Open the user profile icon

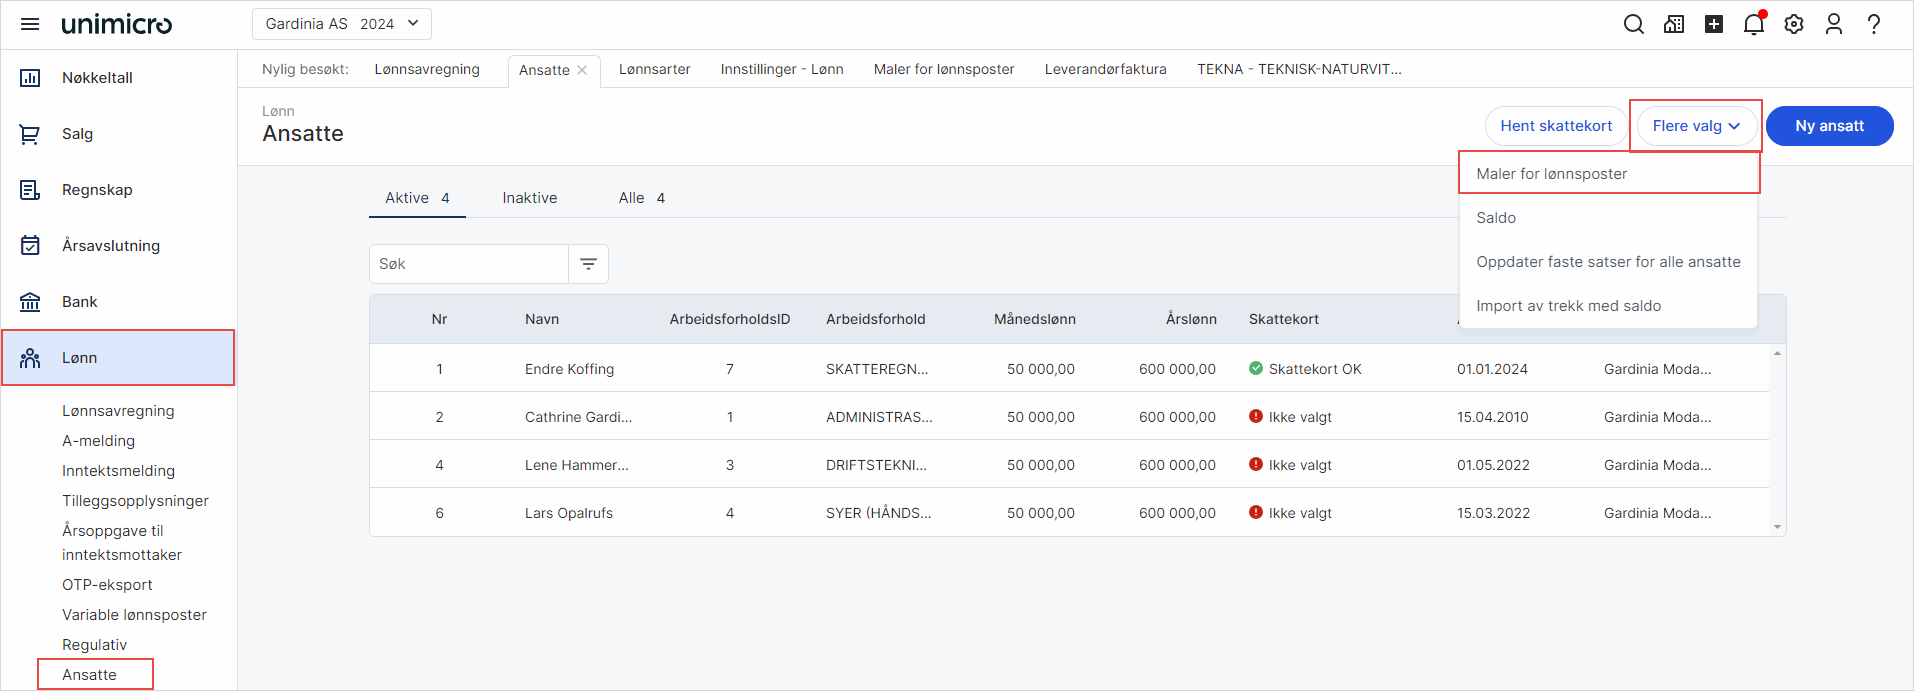tap(1834, 24)
